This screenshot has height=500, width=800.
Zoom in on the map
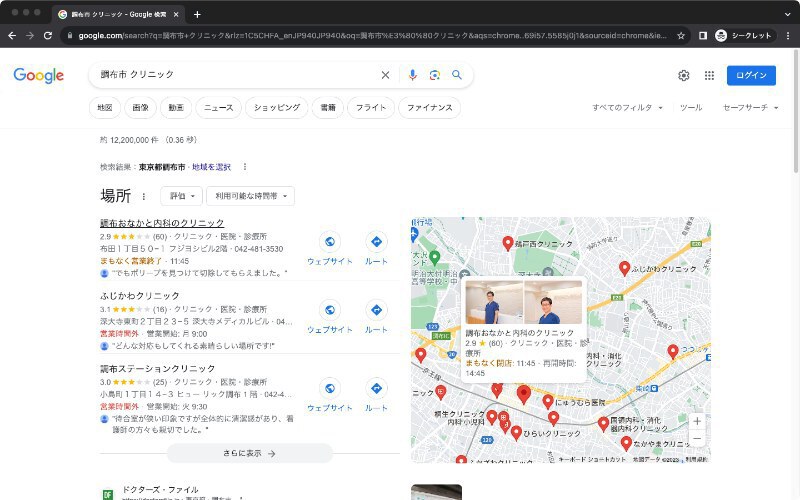pos(697,421)
